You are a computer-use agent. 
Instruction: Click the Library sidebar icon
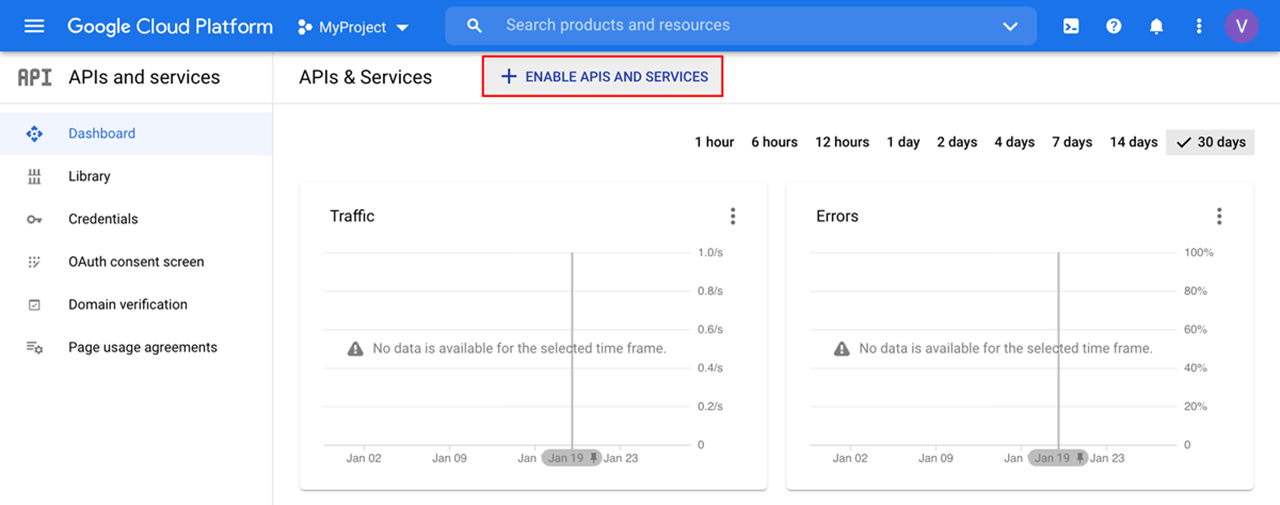(x=34, y=176)
